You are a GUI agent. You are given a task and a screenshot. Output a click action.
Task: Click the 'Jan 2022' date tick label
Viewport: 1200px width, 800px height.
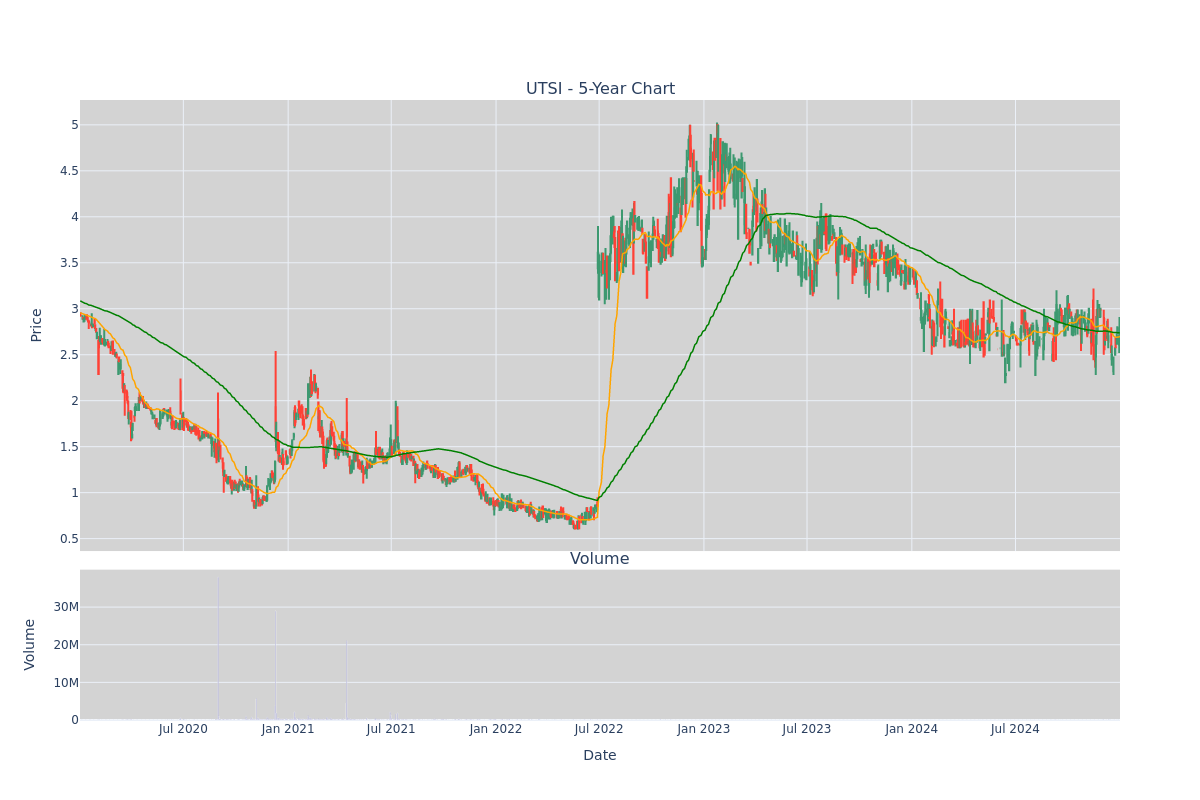click(496, 729)
